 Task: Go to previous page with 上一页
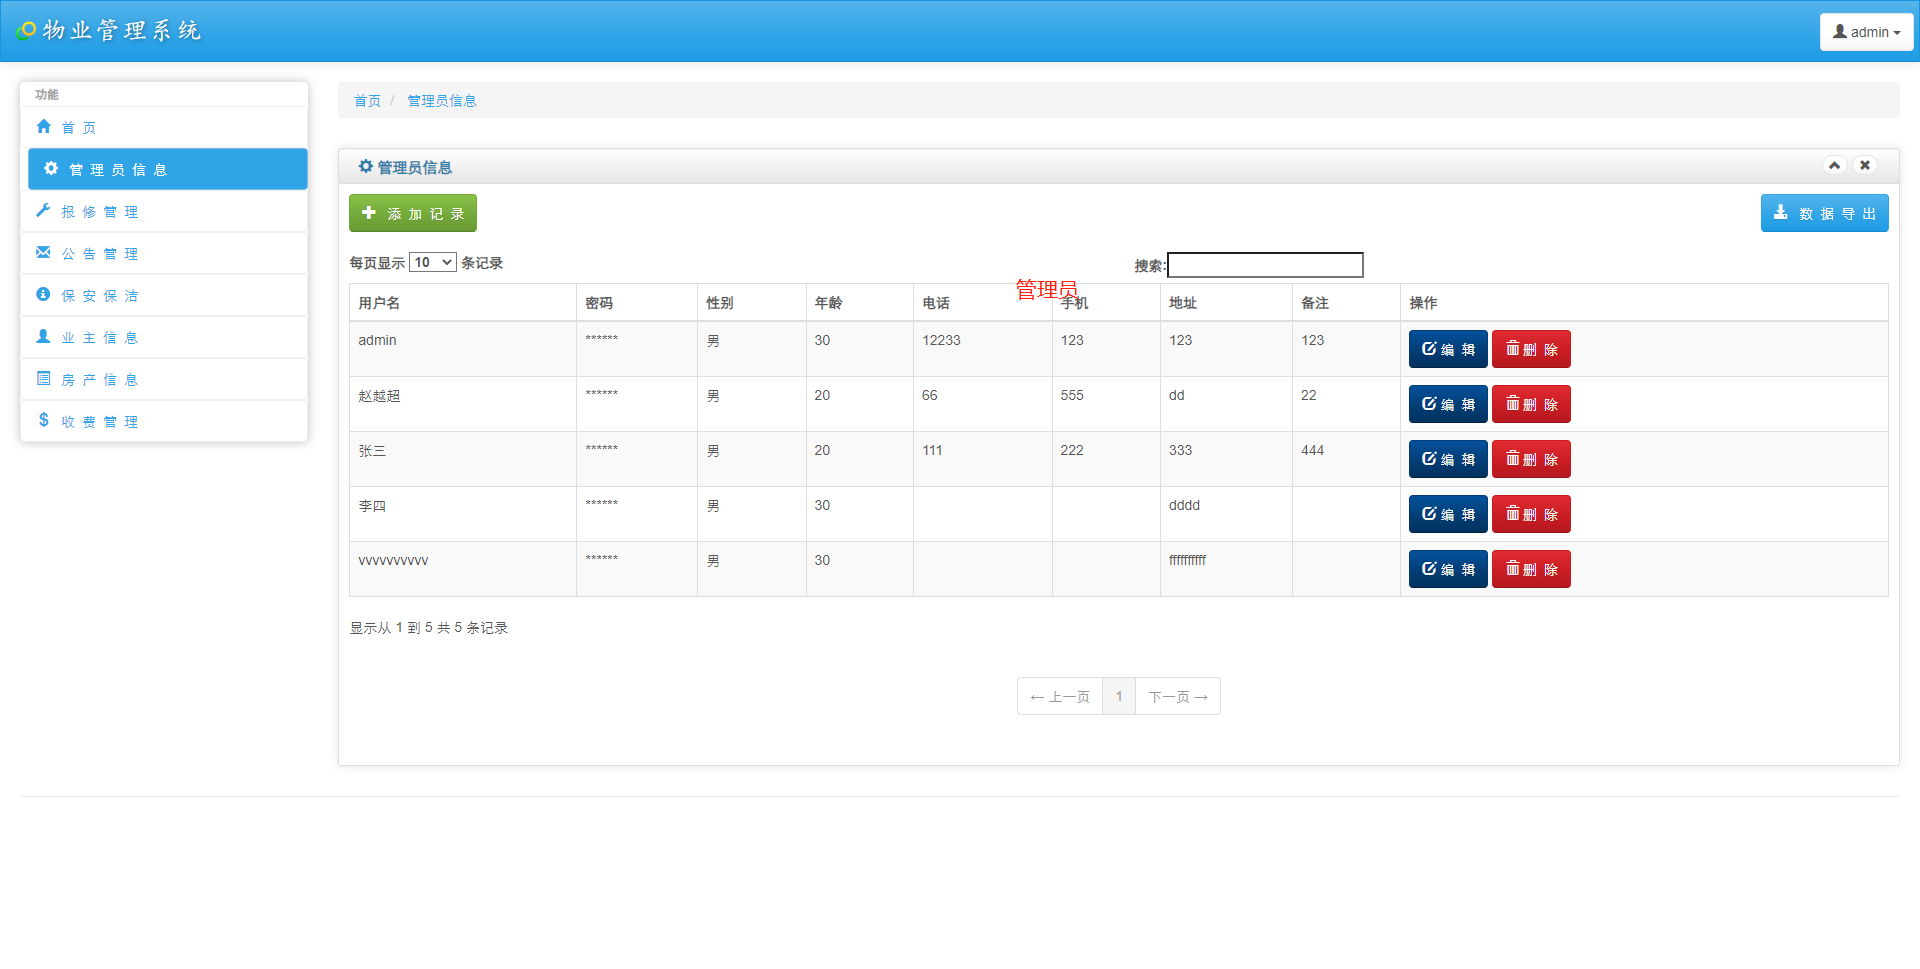click(1060, 696)
